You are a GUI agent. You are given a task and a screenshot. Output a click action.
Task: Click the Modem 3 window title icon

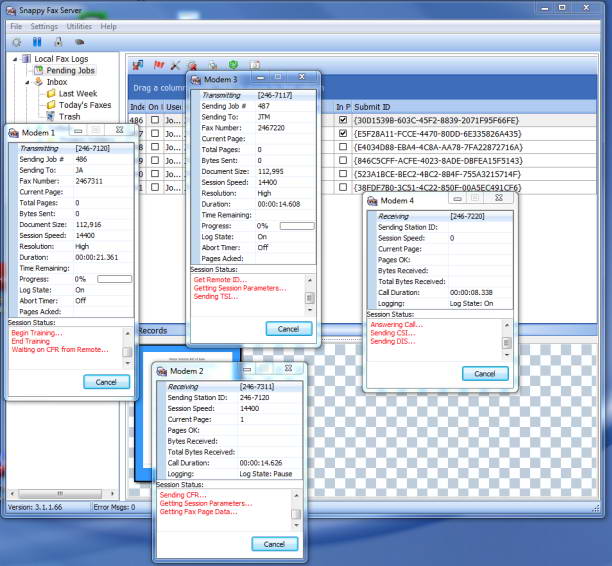click(196, 80)
